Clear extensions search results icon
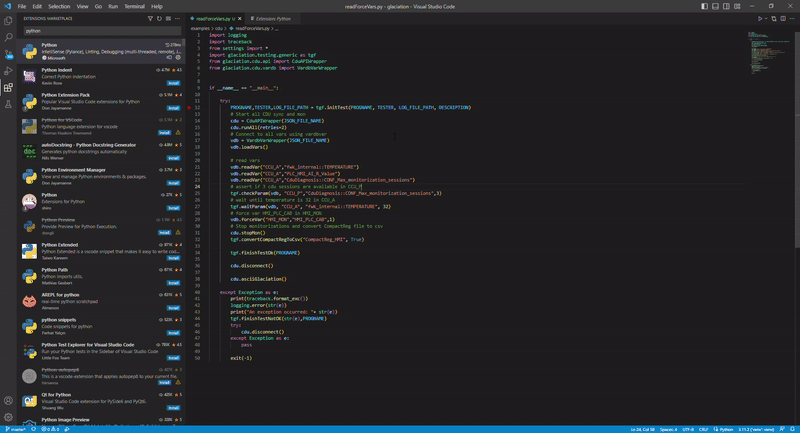The image size is (800, 433). coord(168,18)
